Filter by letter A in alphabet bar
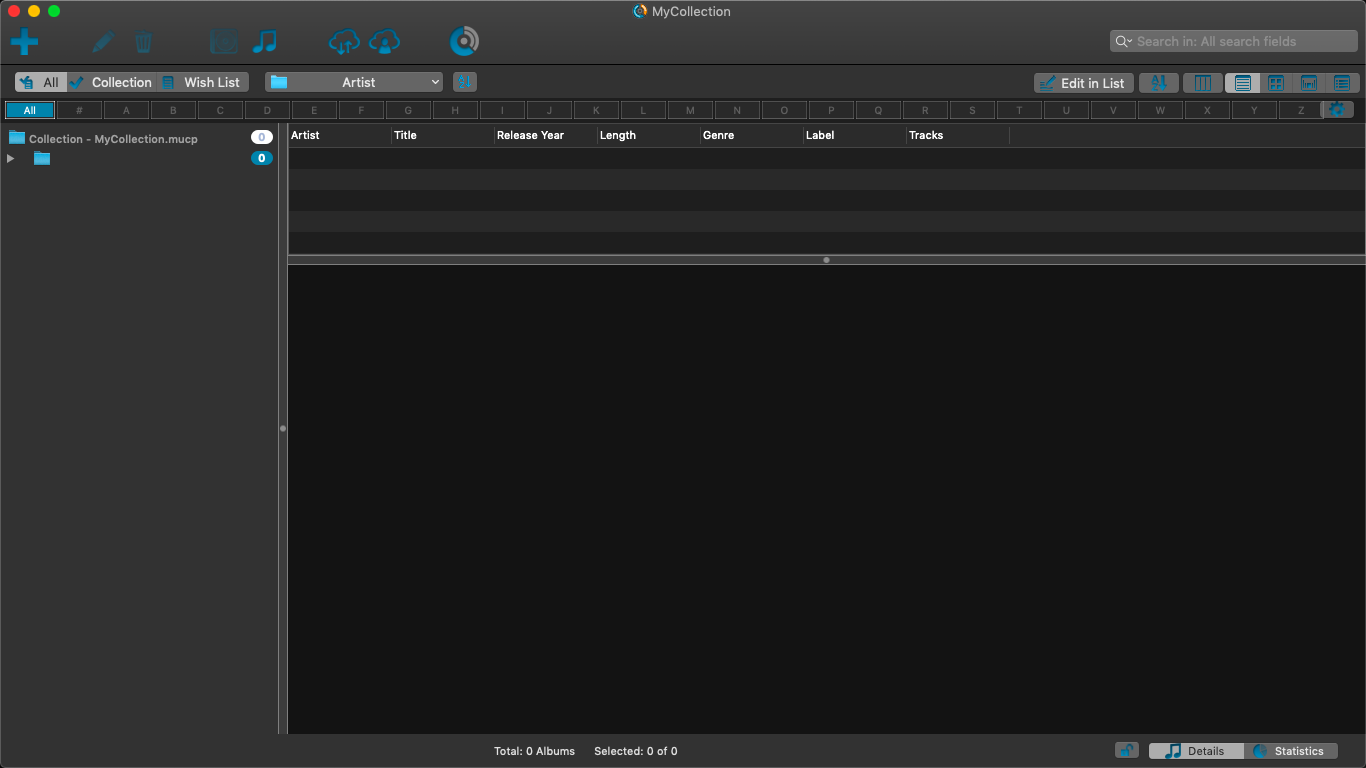 coord(126,110)
